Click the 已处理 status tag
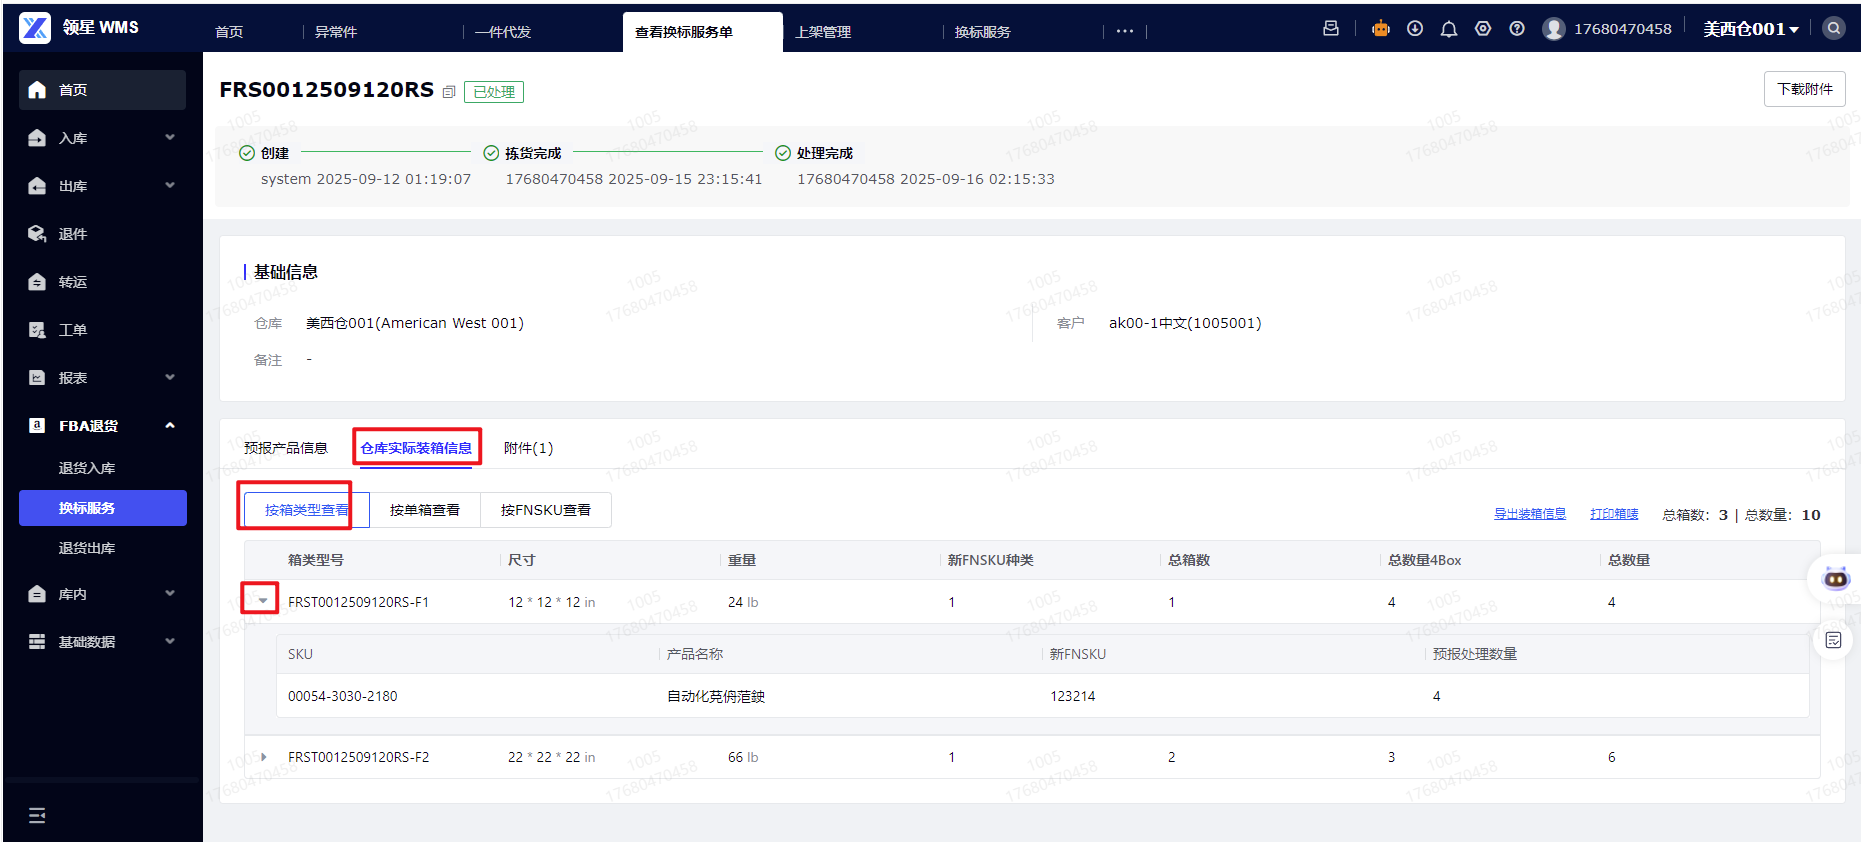 click(x=494, y=92)
